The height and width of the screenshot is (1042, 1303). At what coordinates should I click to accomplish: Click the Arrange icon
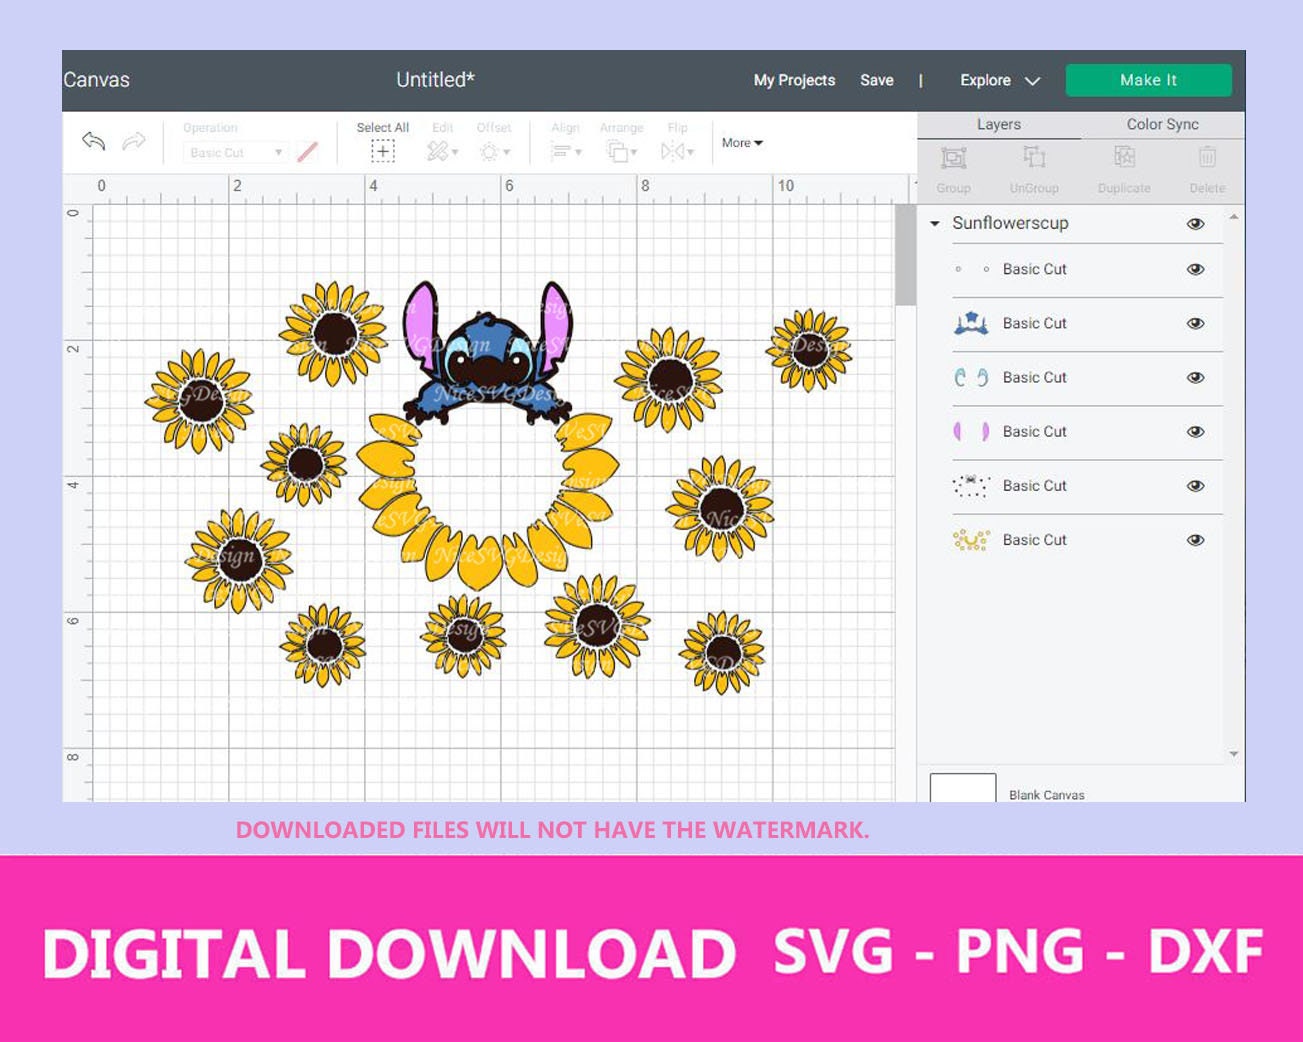click(618, 150)
